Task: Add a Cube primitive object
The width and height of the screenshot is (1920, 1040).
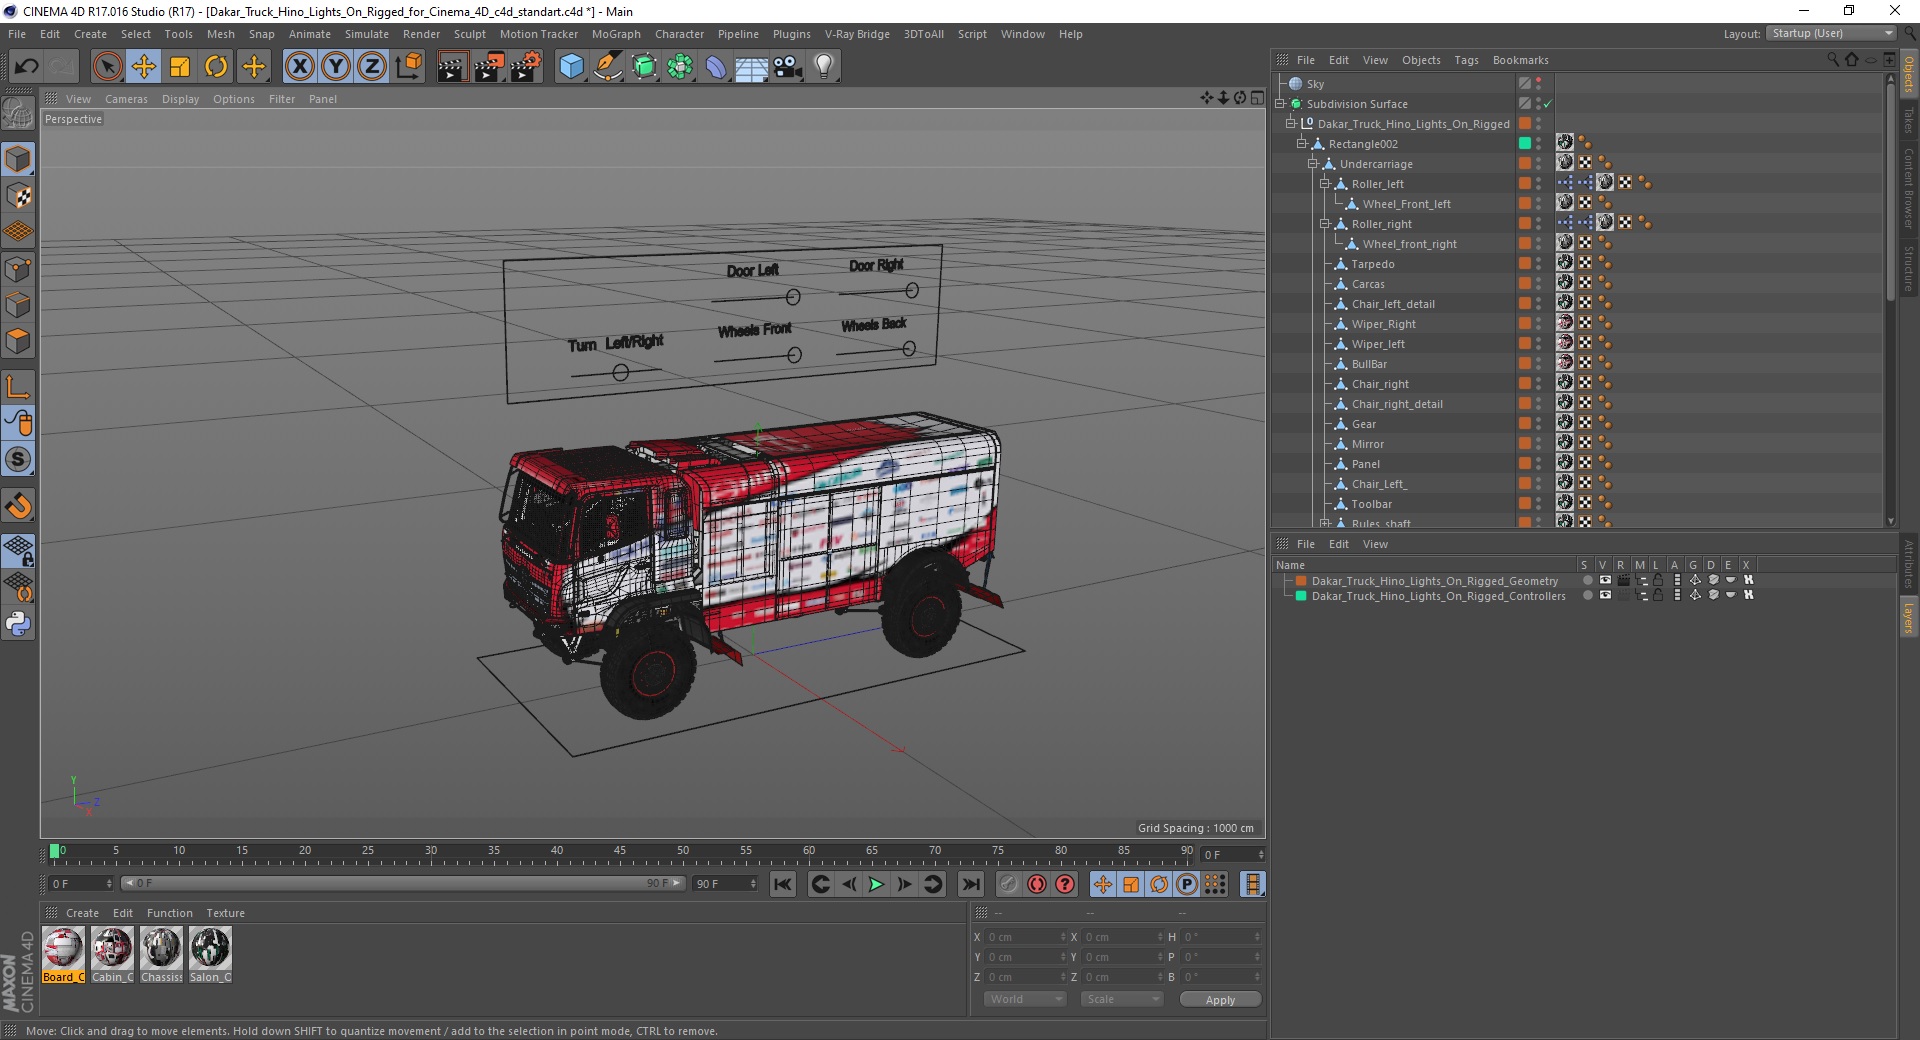Action: pyautogui.click(x=571, y=67)
